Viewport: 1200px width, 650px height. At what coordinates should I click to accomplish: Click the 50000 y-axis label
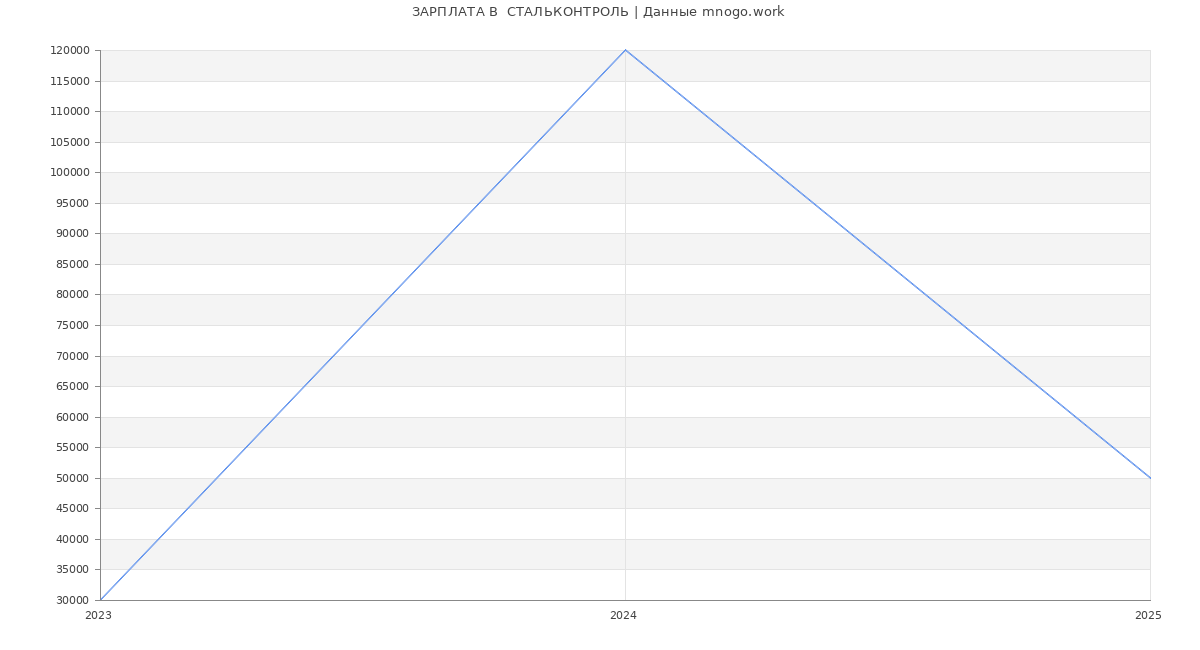tap(73, 478)
